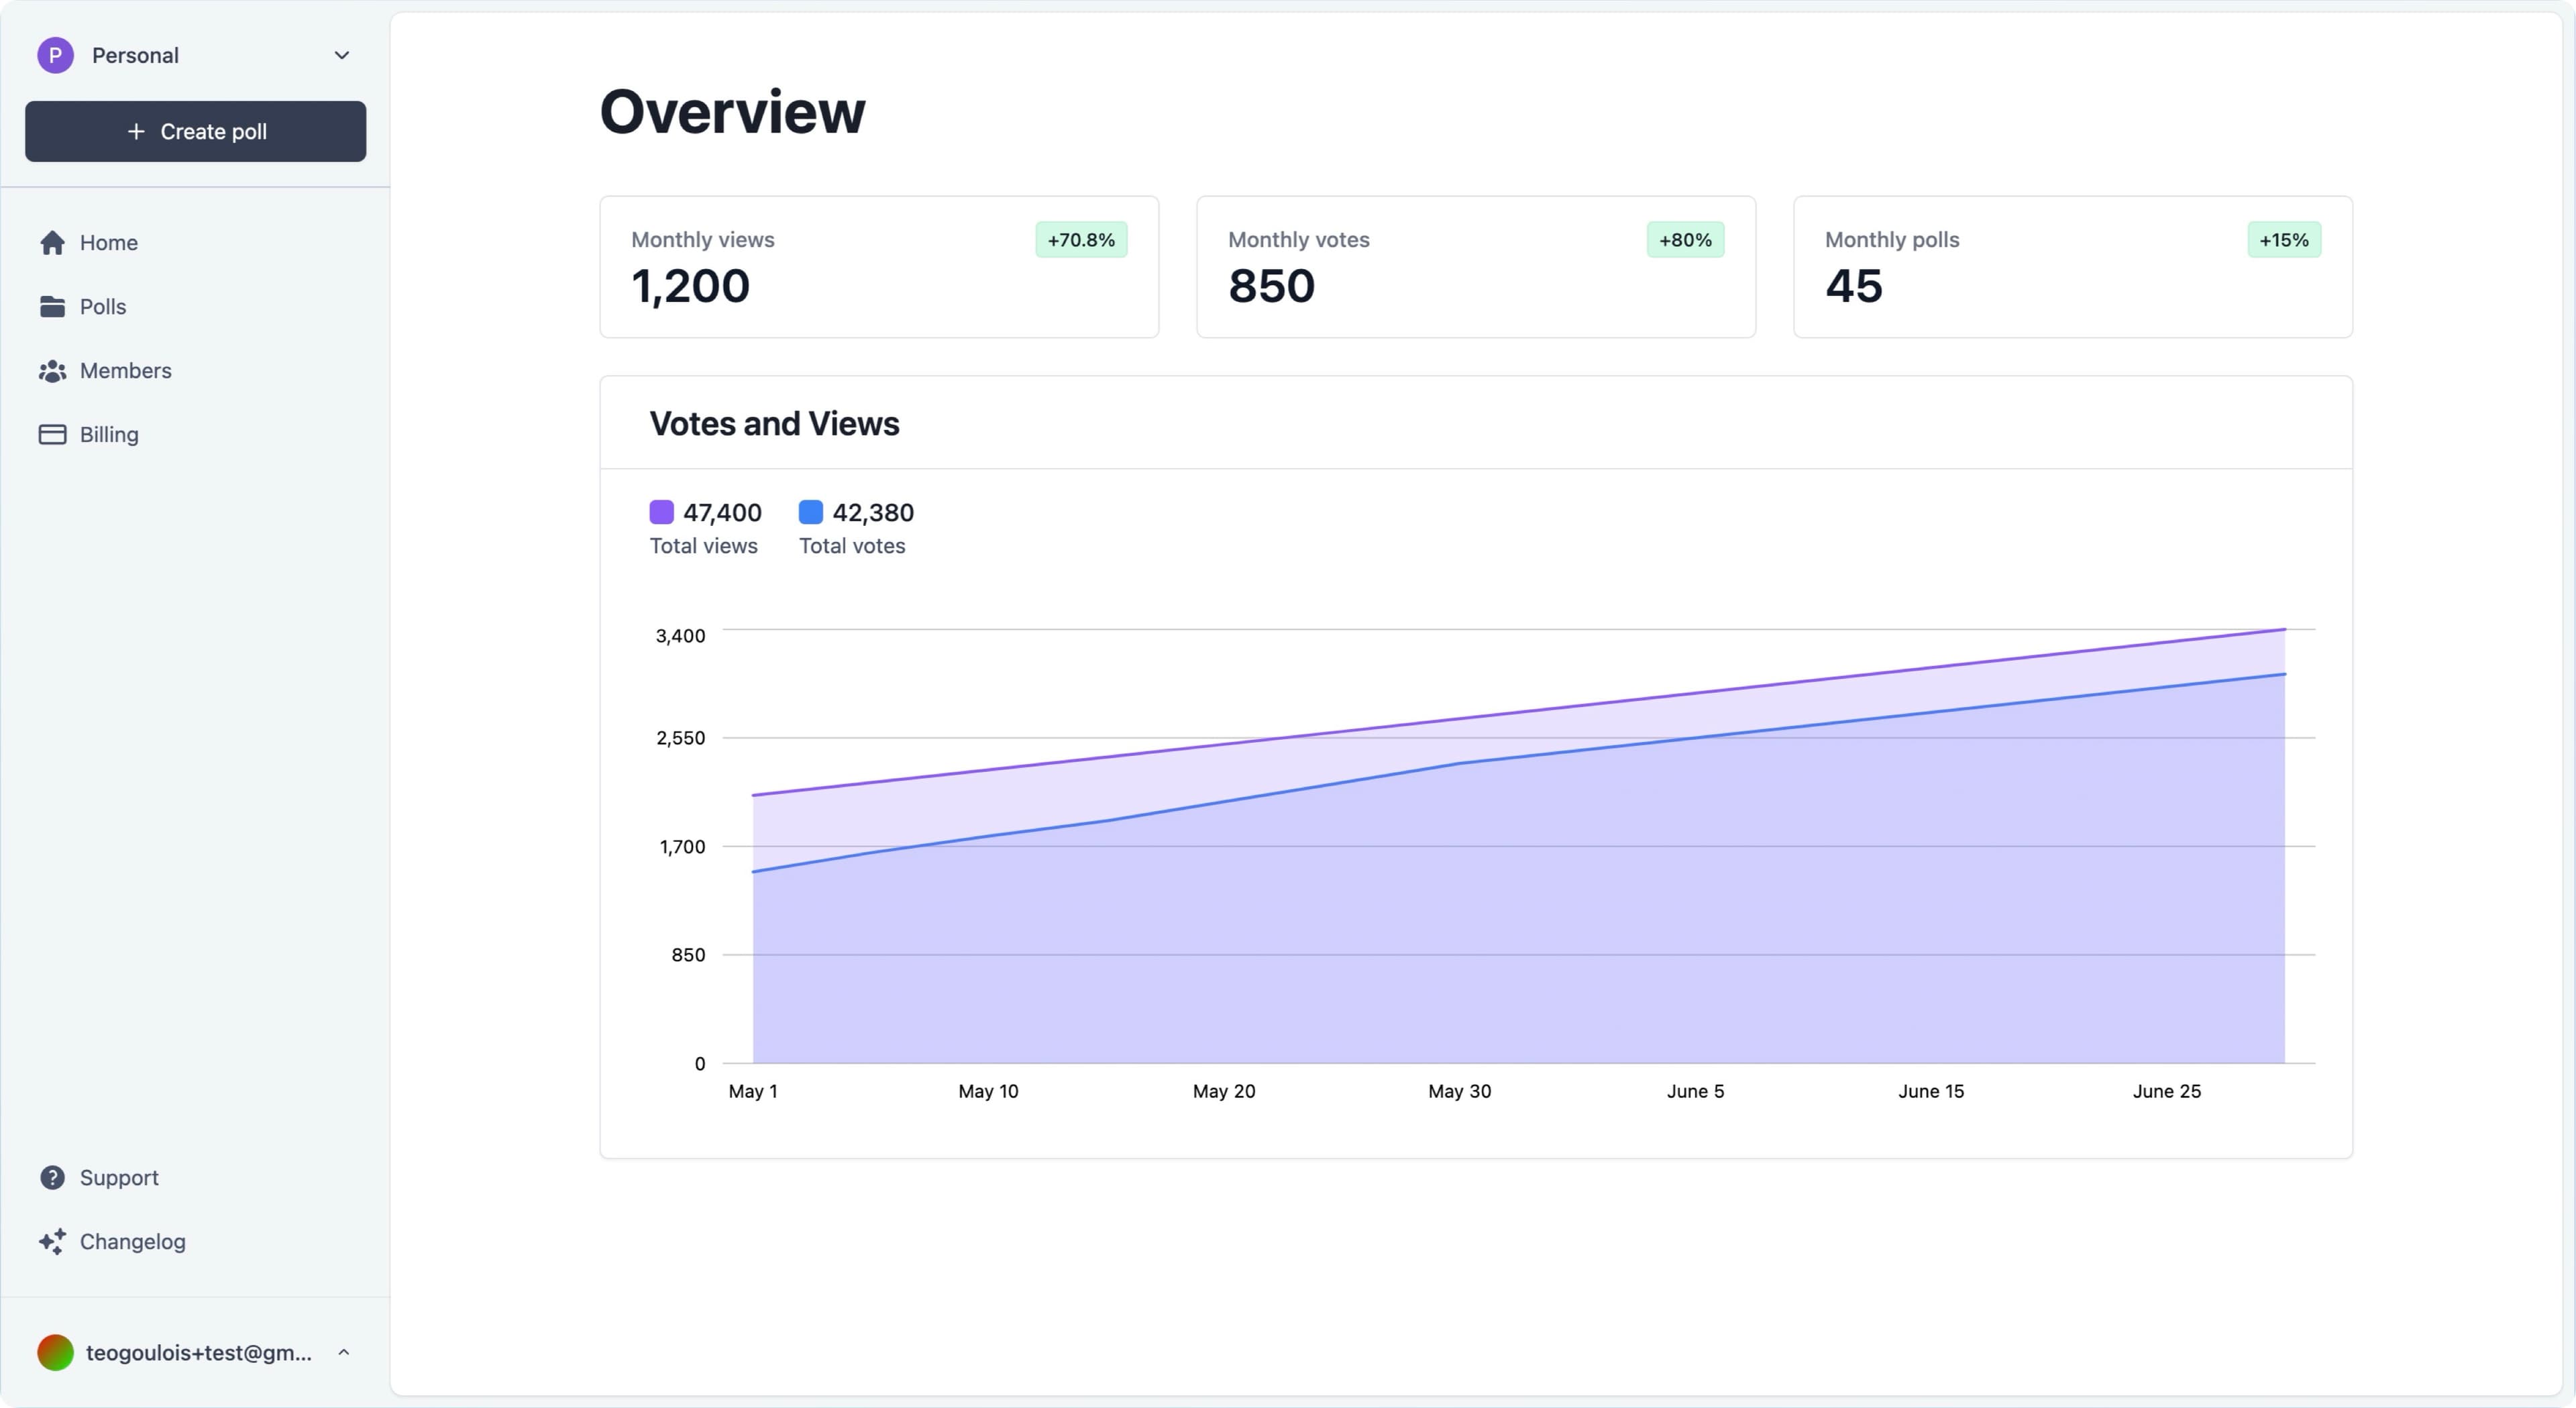Click the Members people icon
The width and height of the screenshot is (2576, 1408).
(52, 371)
